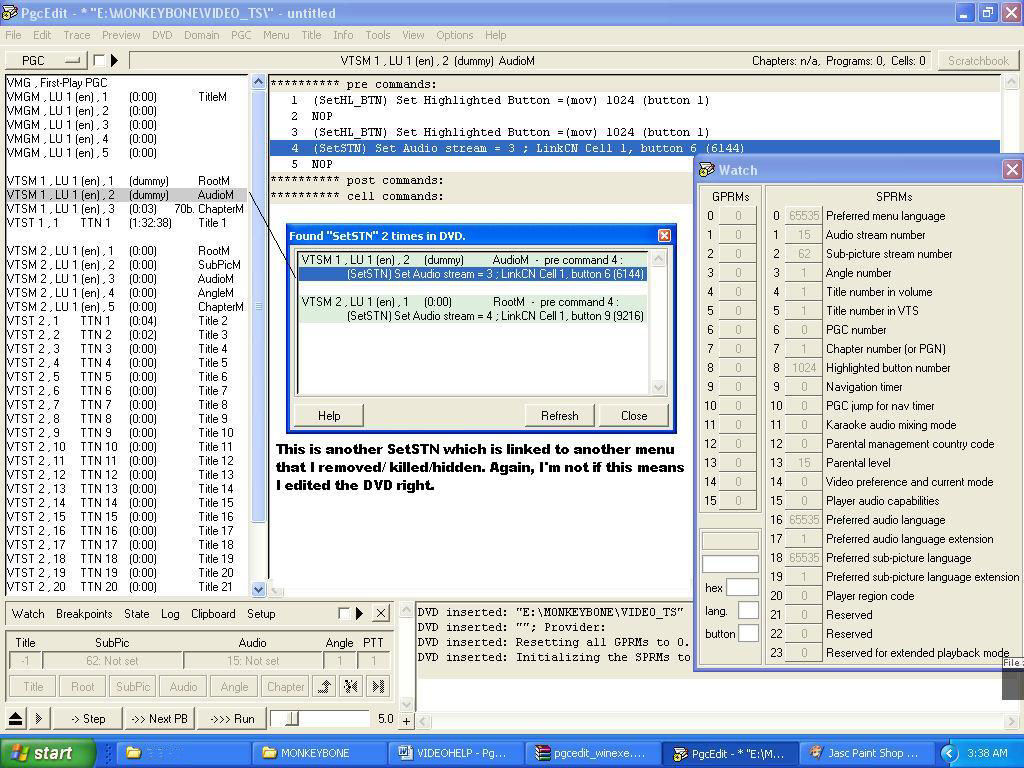1024x768 pixels.
Task: Click the log pane scroll down arrow
Action: pos(406,704)
